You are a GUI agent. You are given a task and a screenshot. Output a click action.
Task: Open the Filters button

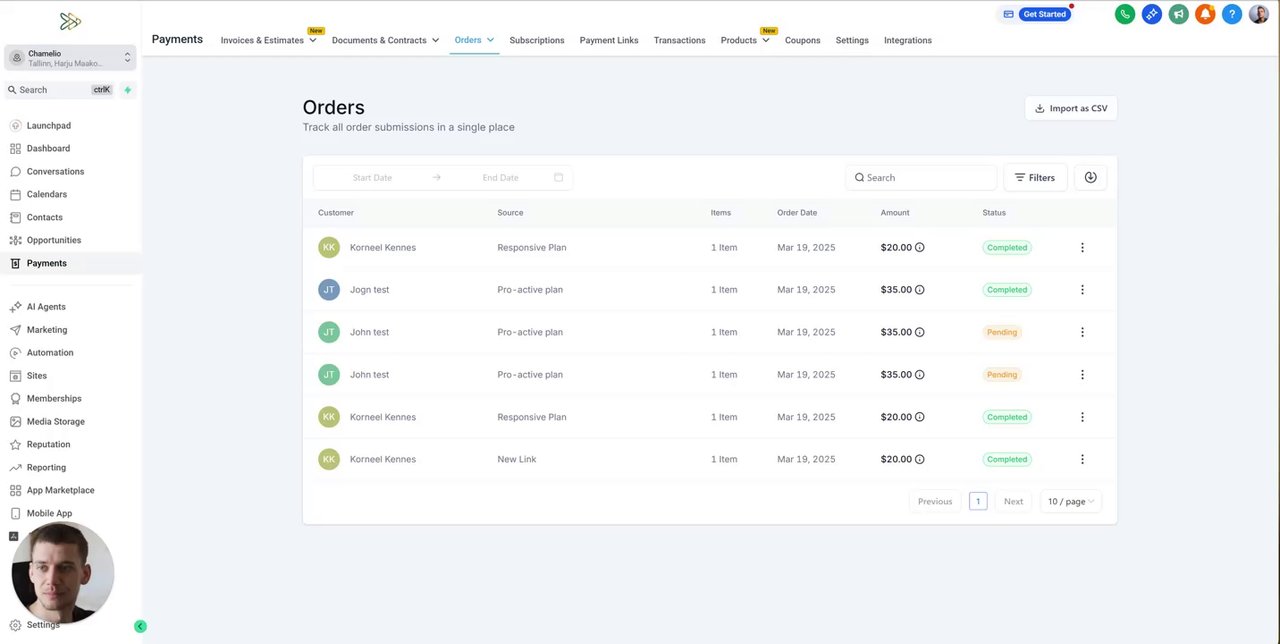point(1035,177)
